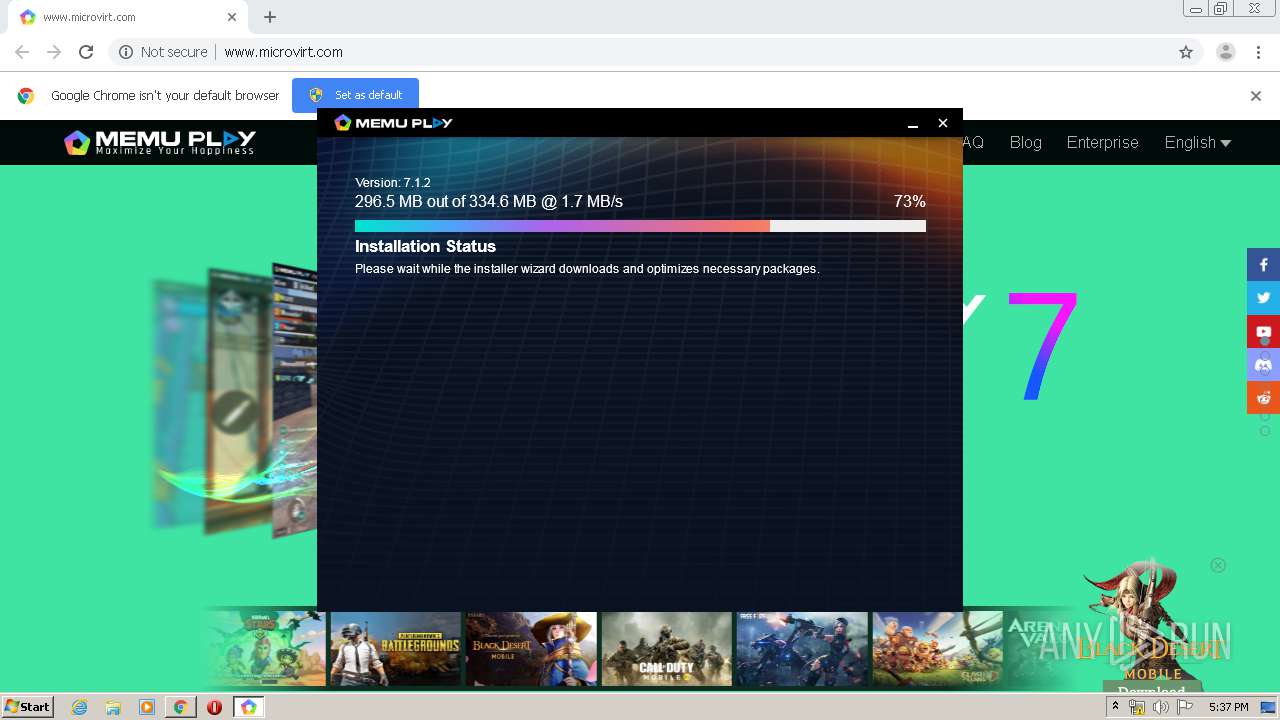Dismiss the default browser notification bar
The height and width of the screenshot is (720, 1280).
[x=1256, y=96]
